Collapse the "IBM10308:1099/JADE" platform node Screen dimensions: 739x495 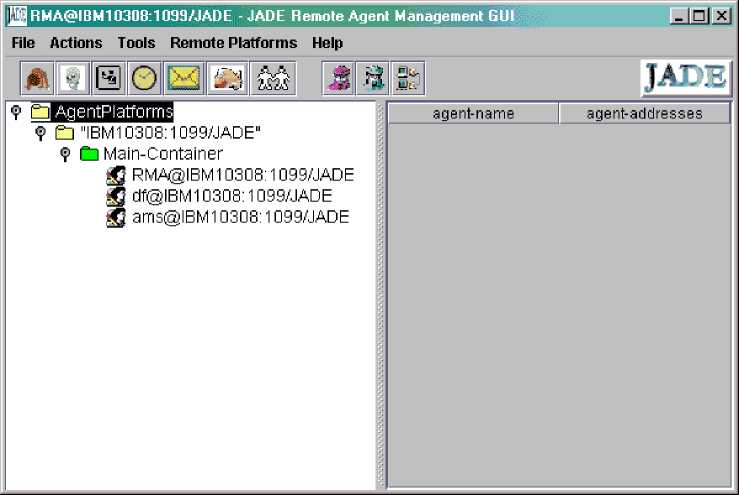click(41, 133)
